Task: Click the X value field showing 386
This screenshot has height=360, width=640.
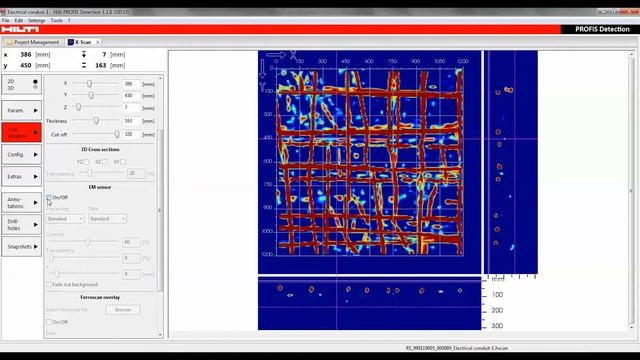Action: 131,84
